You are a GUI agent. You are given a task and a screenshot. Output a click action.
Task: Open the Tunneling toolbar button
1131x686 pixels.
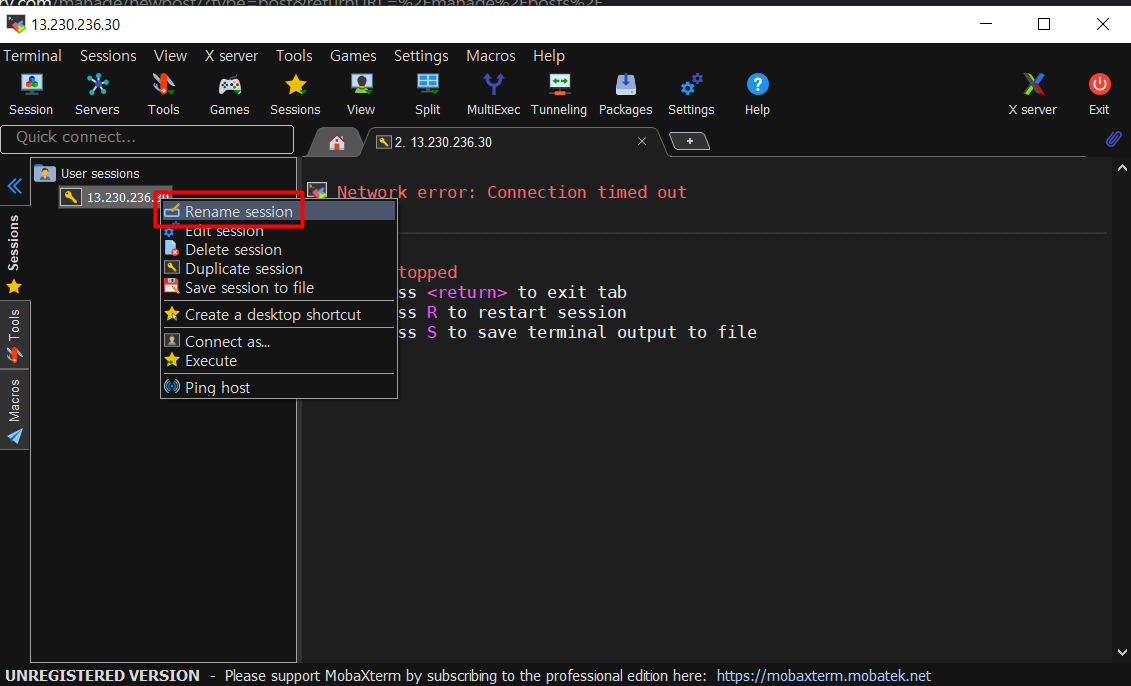click(559, 95)
